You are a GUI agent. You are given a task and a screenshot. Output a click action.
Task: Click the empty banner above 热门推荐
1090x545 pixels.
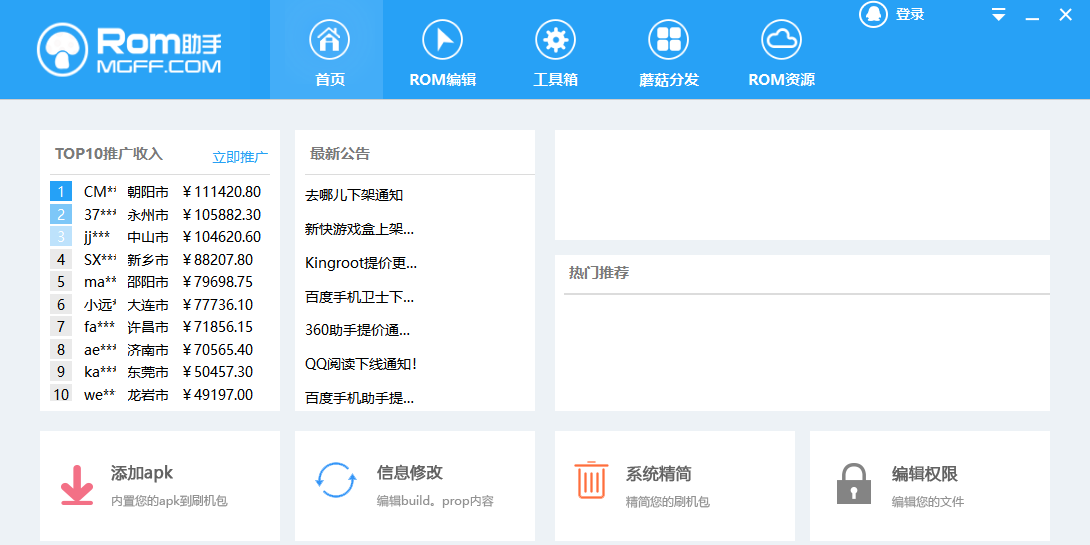click(x=802, y=185)
